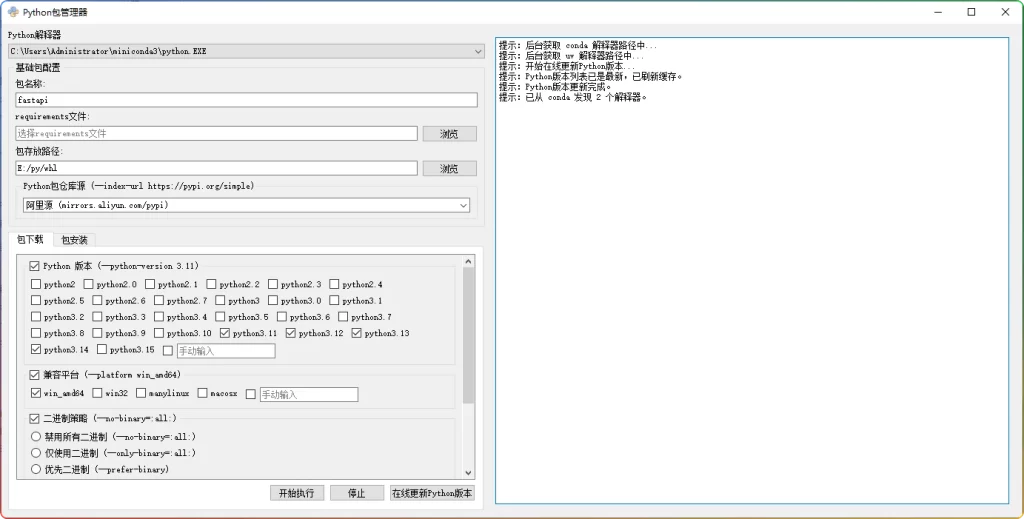
Task: Maximize the Python包管理器 window
Action: [x=971, y=12]
